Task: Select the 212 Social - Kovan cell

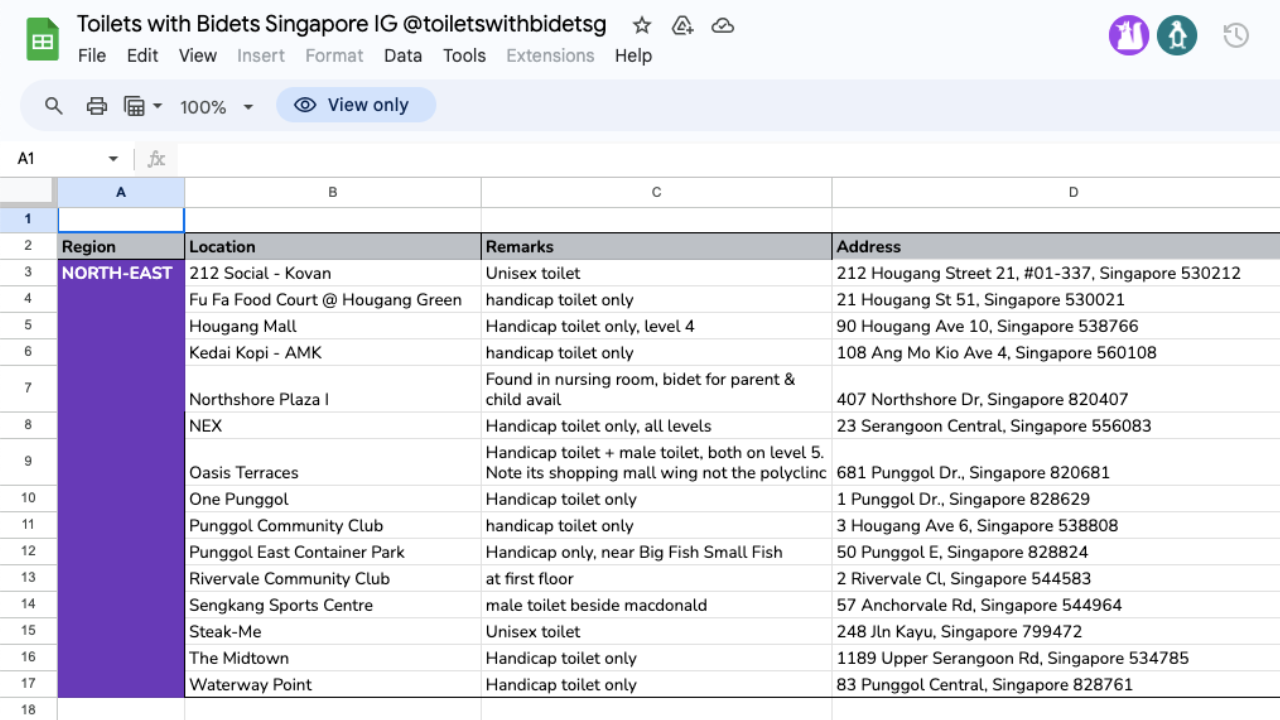Action: [x=333, y=273]
